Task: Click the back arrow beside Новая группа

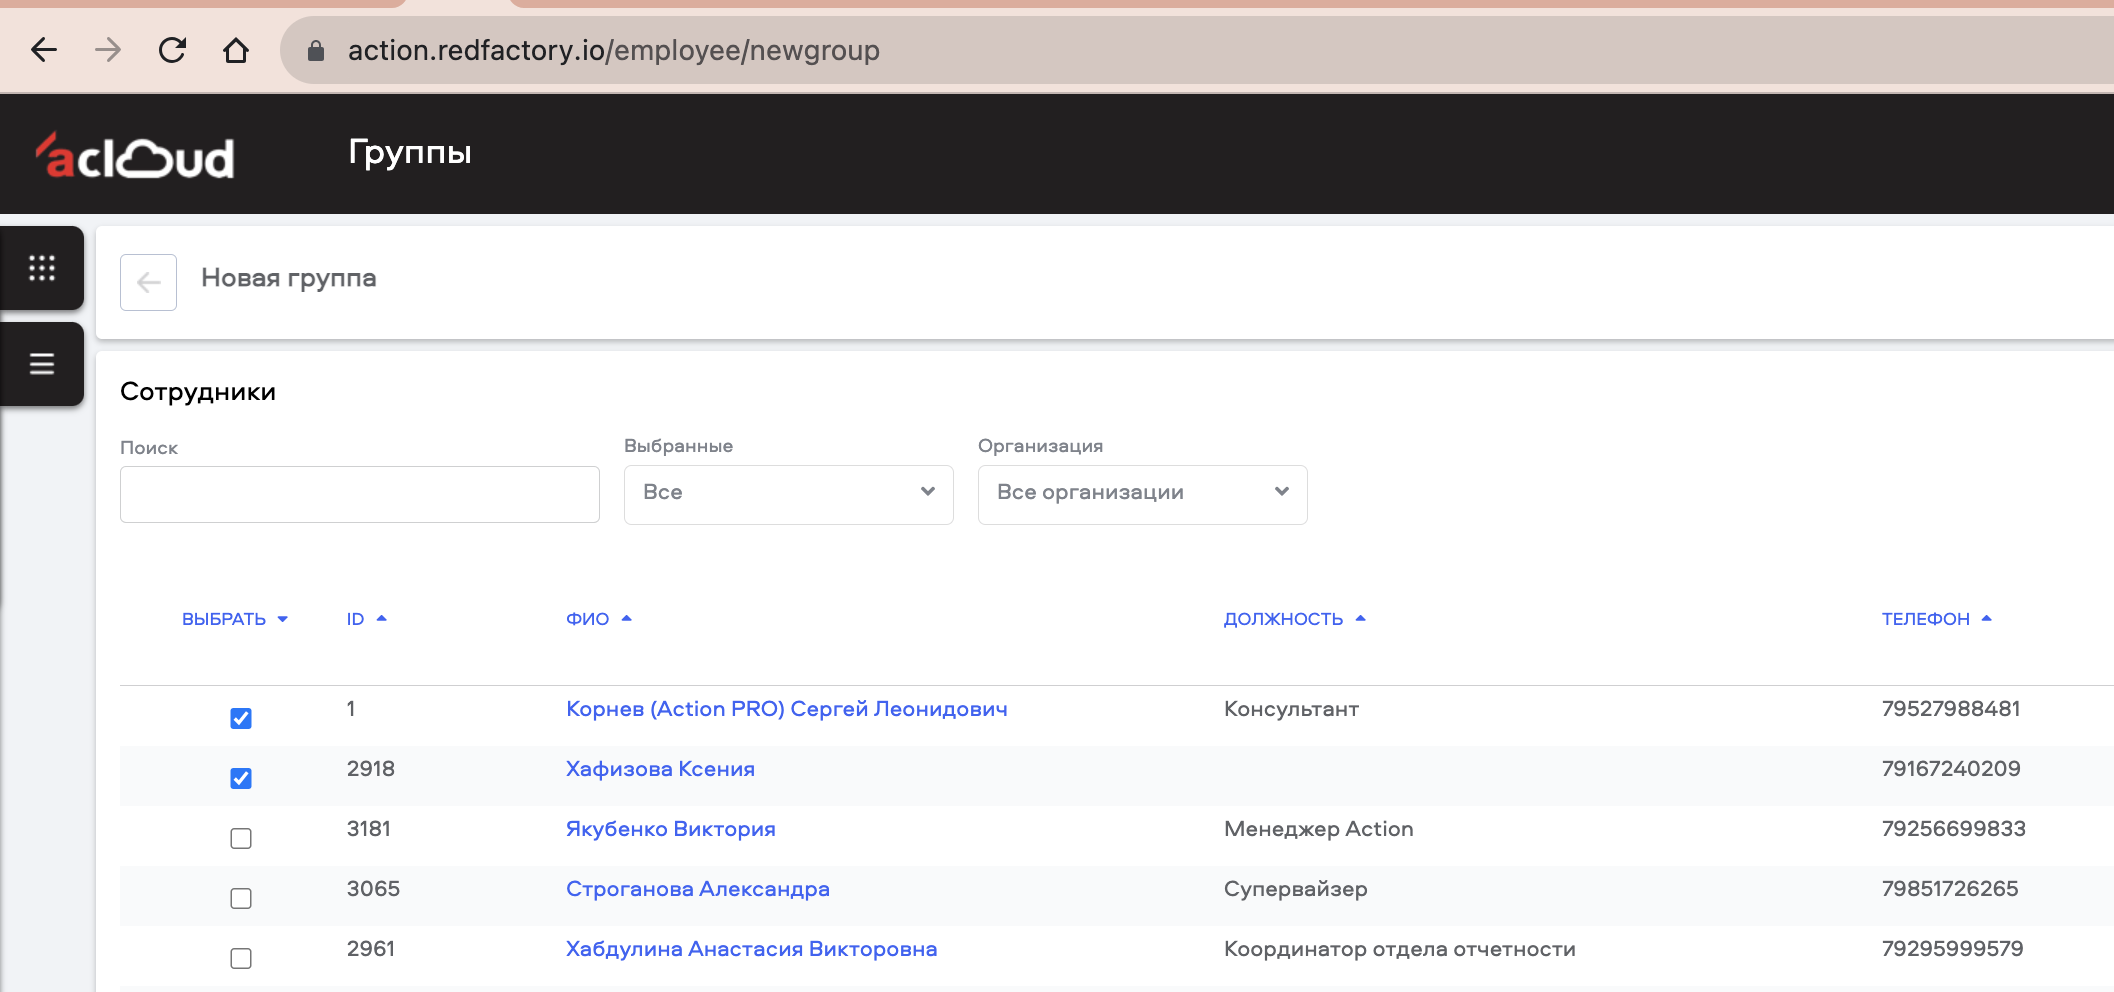Action: (x=148, y=282)
